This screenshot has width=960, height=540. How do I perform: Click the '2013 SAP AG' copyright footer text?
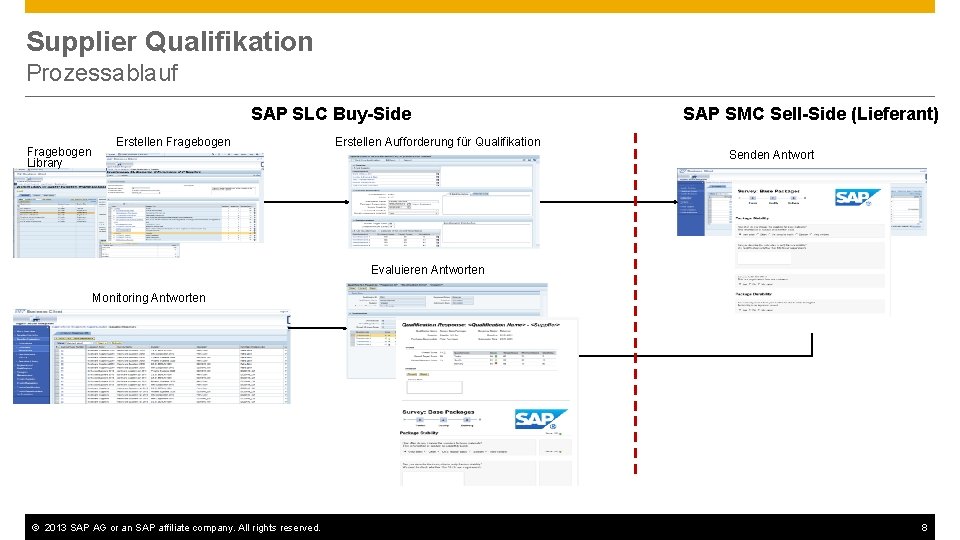point(176,528)
